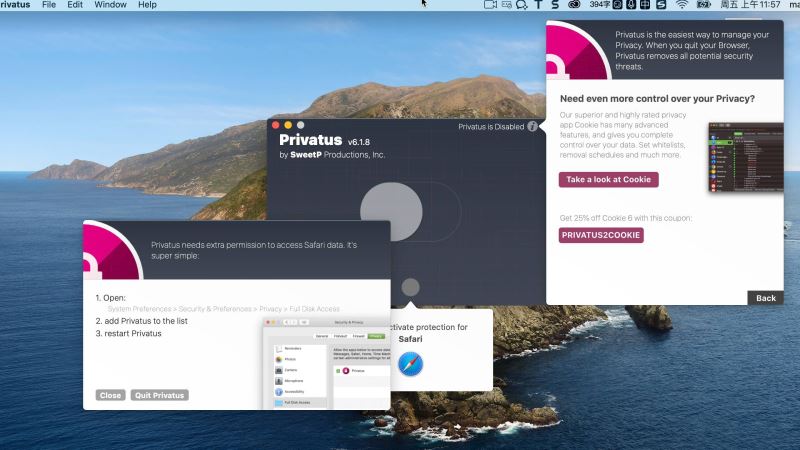Viewport: 800px width, 450px height.
Task: Click the Take a look at Cookie button
Action: 608,180
